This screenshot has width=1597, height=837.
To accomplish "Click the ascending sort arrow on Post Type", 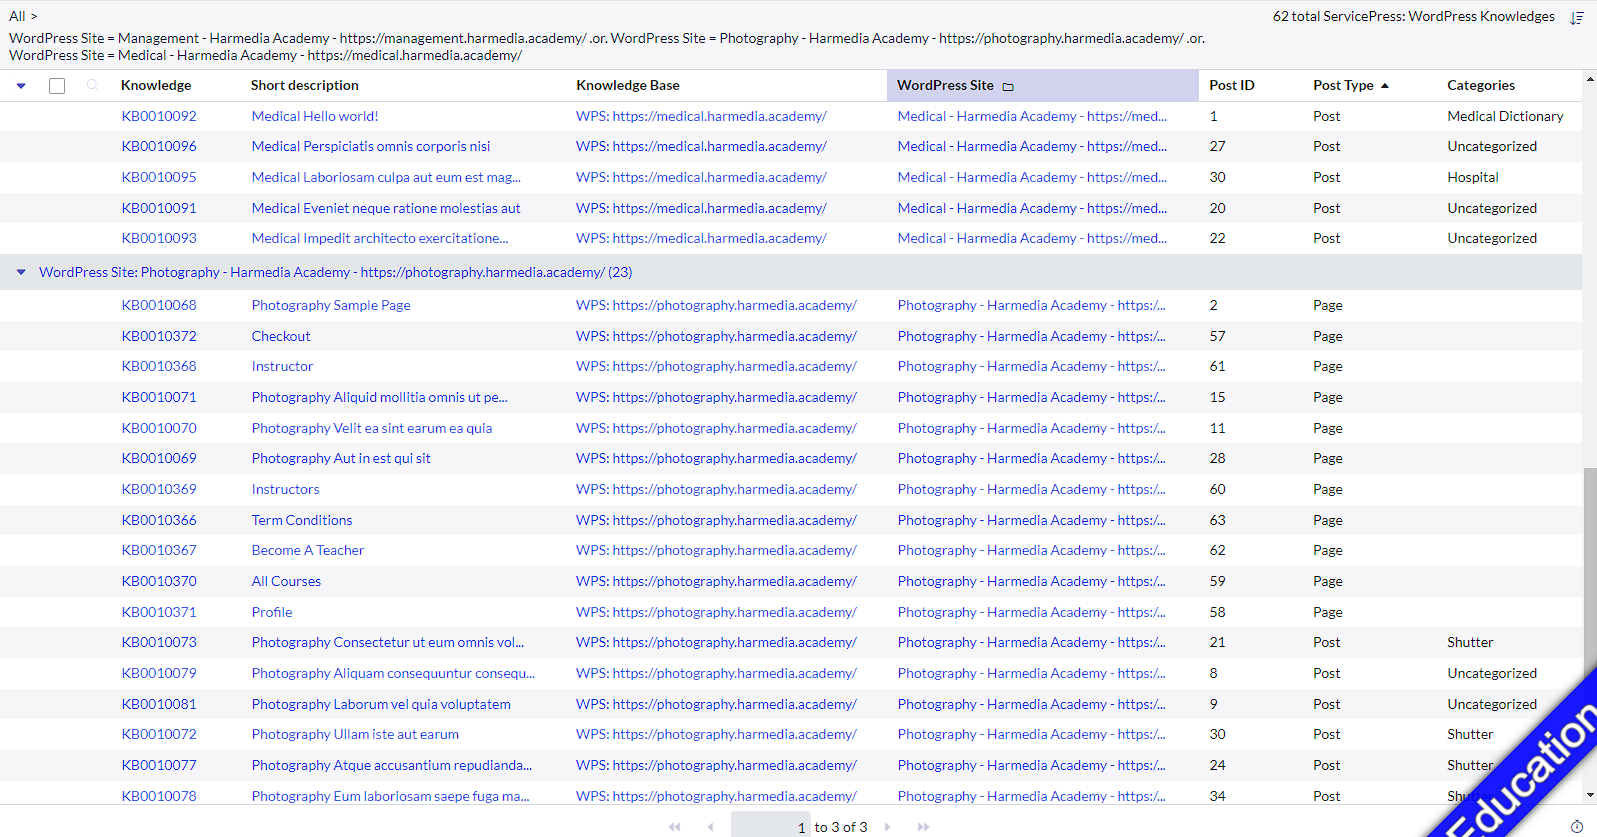I will [x=1385, y=86].
